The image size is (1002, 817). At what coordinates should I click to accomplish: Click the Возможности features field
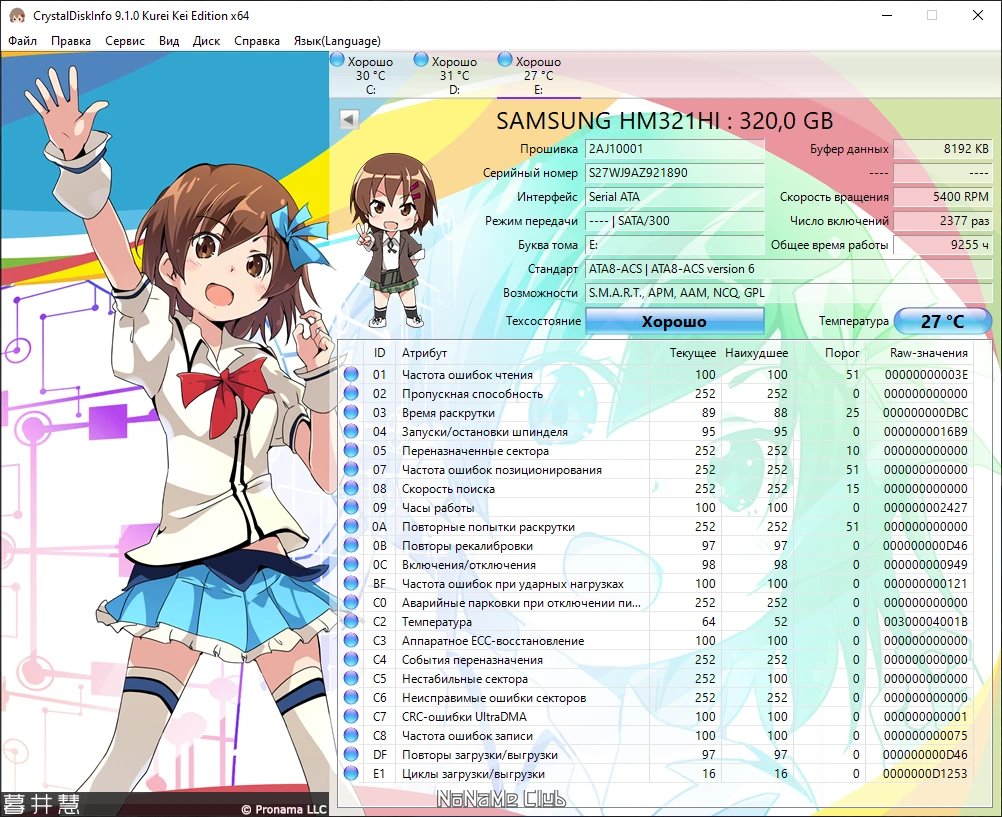tap(789, 293)
